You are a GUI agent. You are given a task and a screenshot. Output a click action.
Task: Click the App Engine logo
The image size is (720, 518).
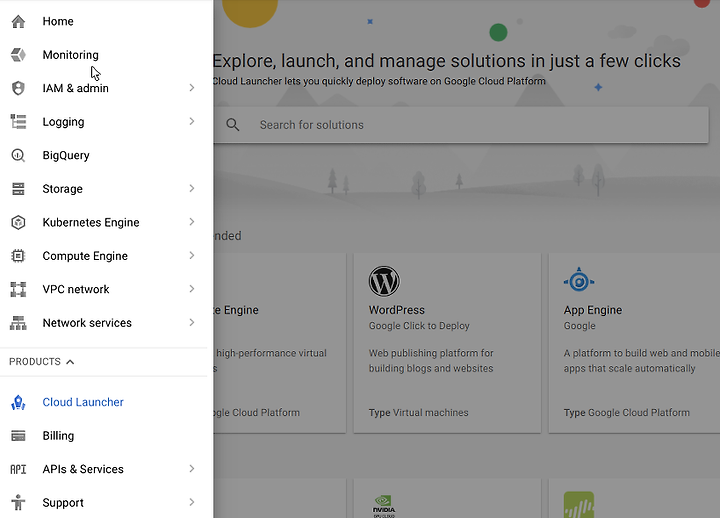579,280
